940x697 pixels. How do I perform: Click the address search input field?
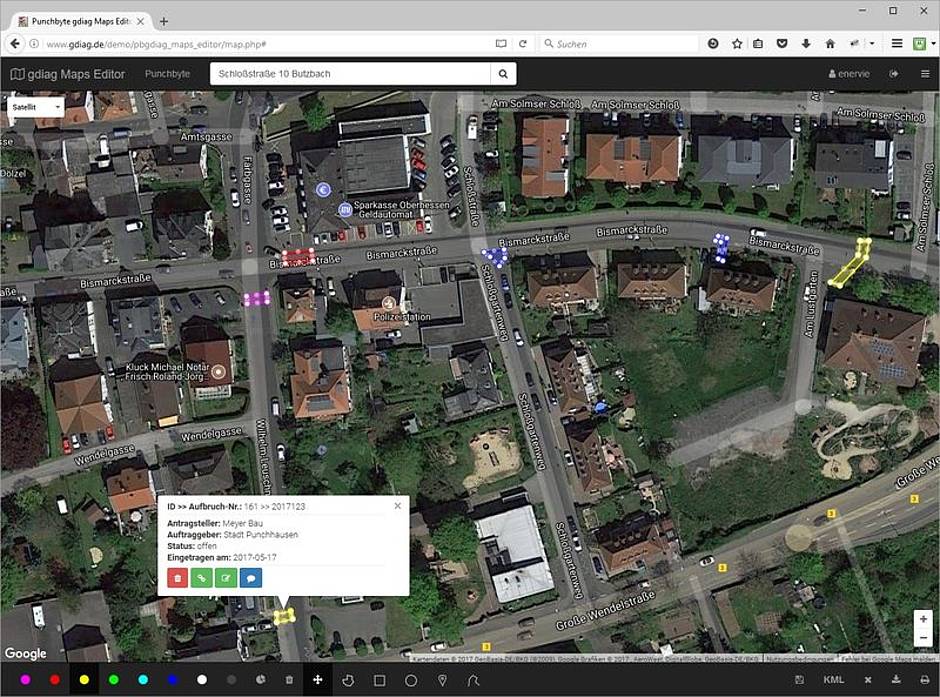[350, 74]
